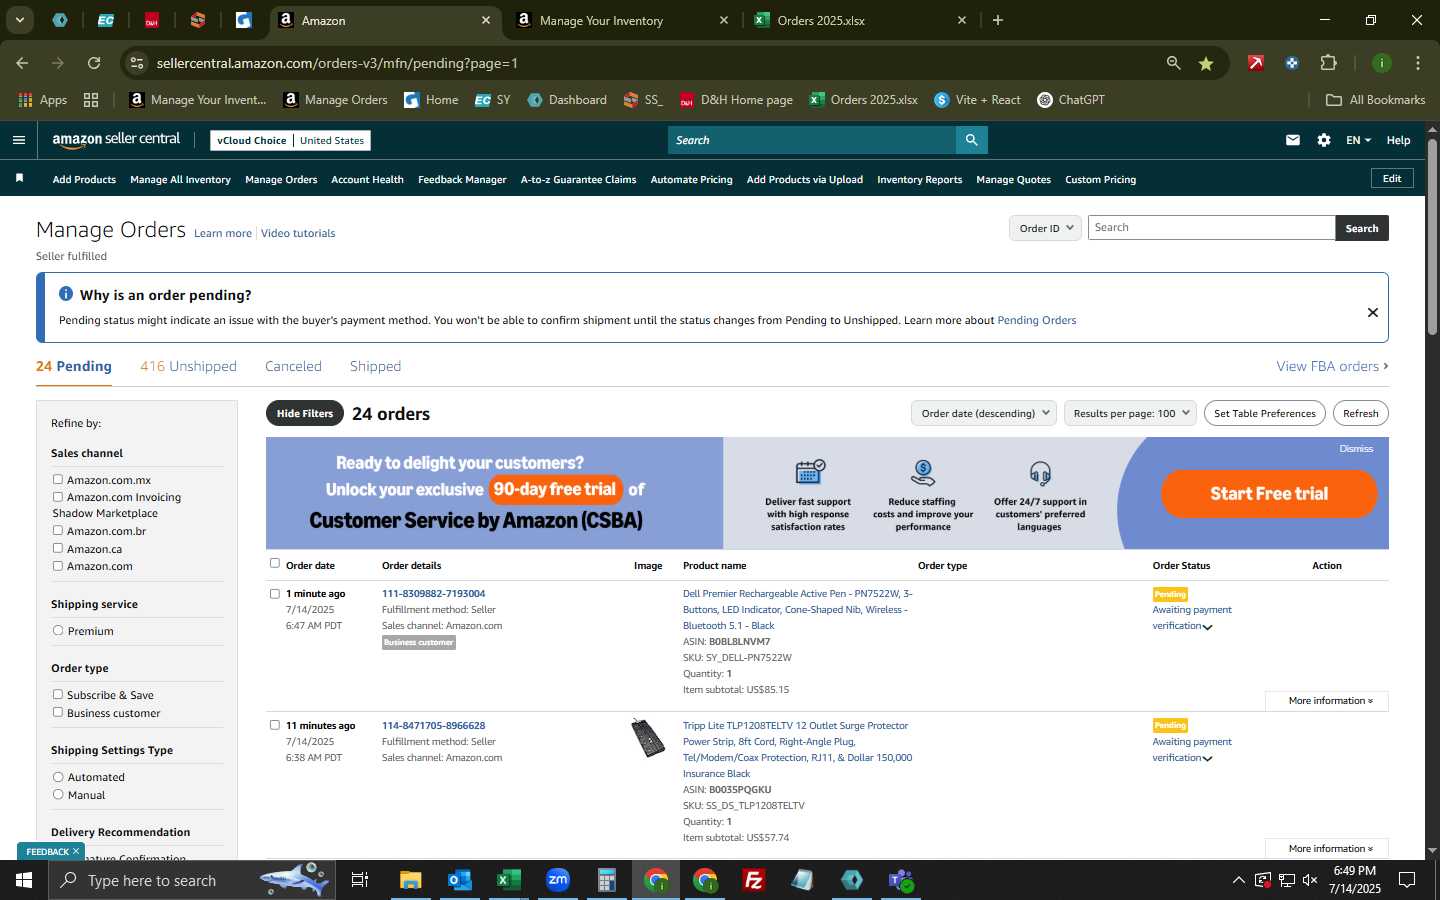The width and height of the screenshot is (1440, 900).
Task: Click the amazon seller central logo
Action: pos(116,140)
